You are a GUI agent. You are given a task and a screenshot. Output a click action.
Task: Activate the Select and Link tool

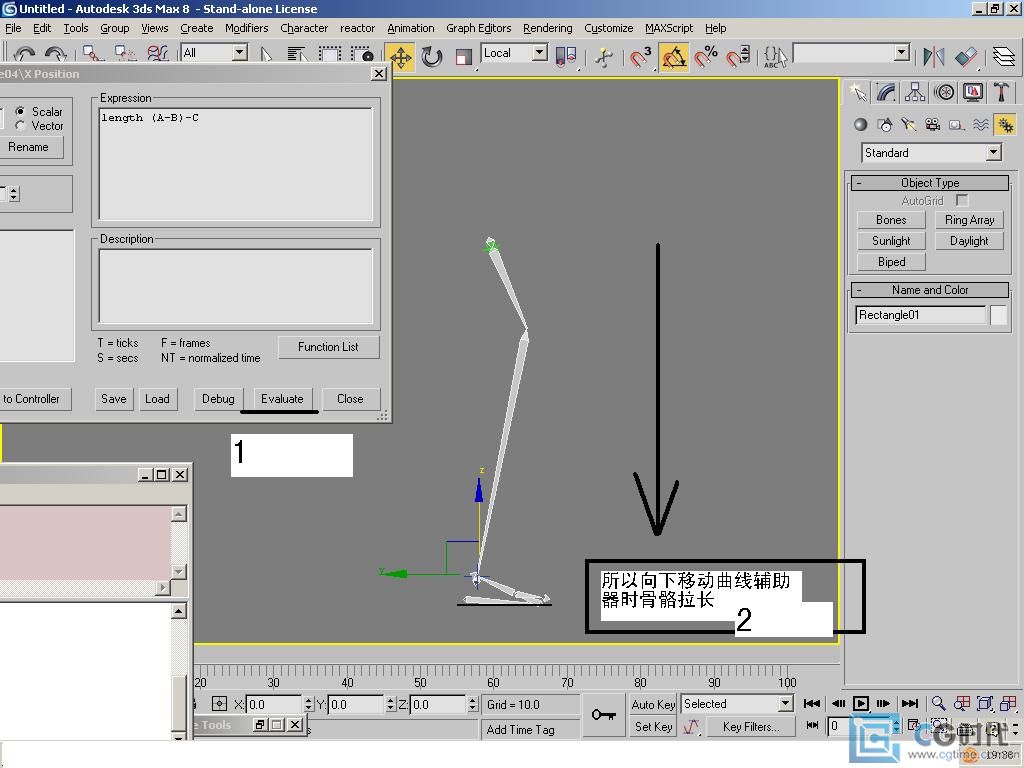coord(93,55)
